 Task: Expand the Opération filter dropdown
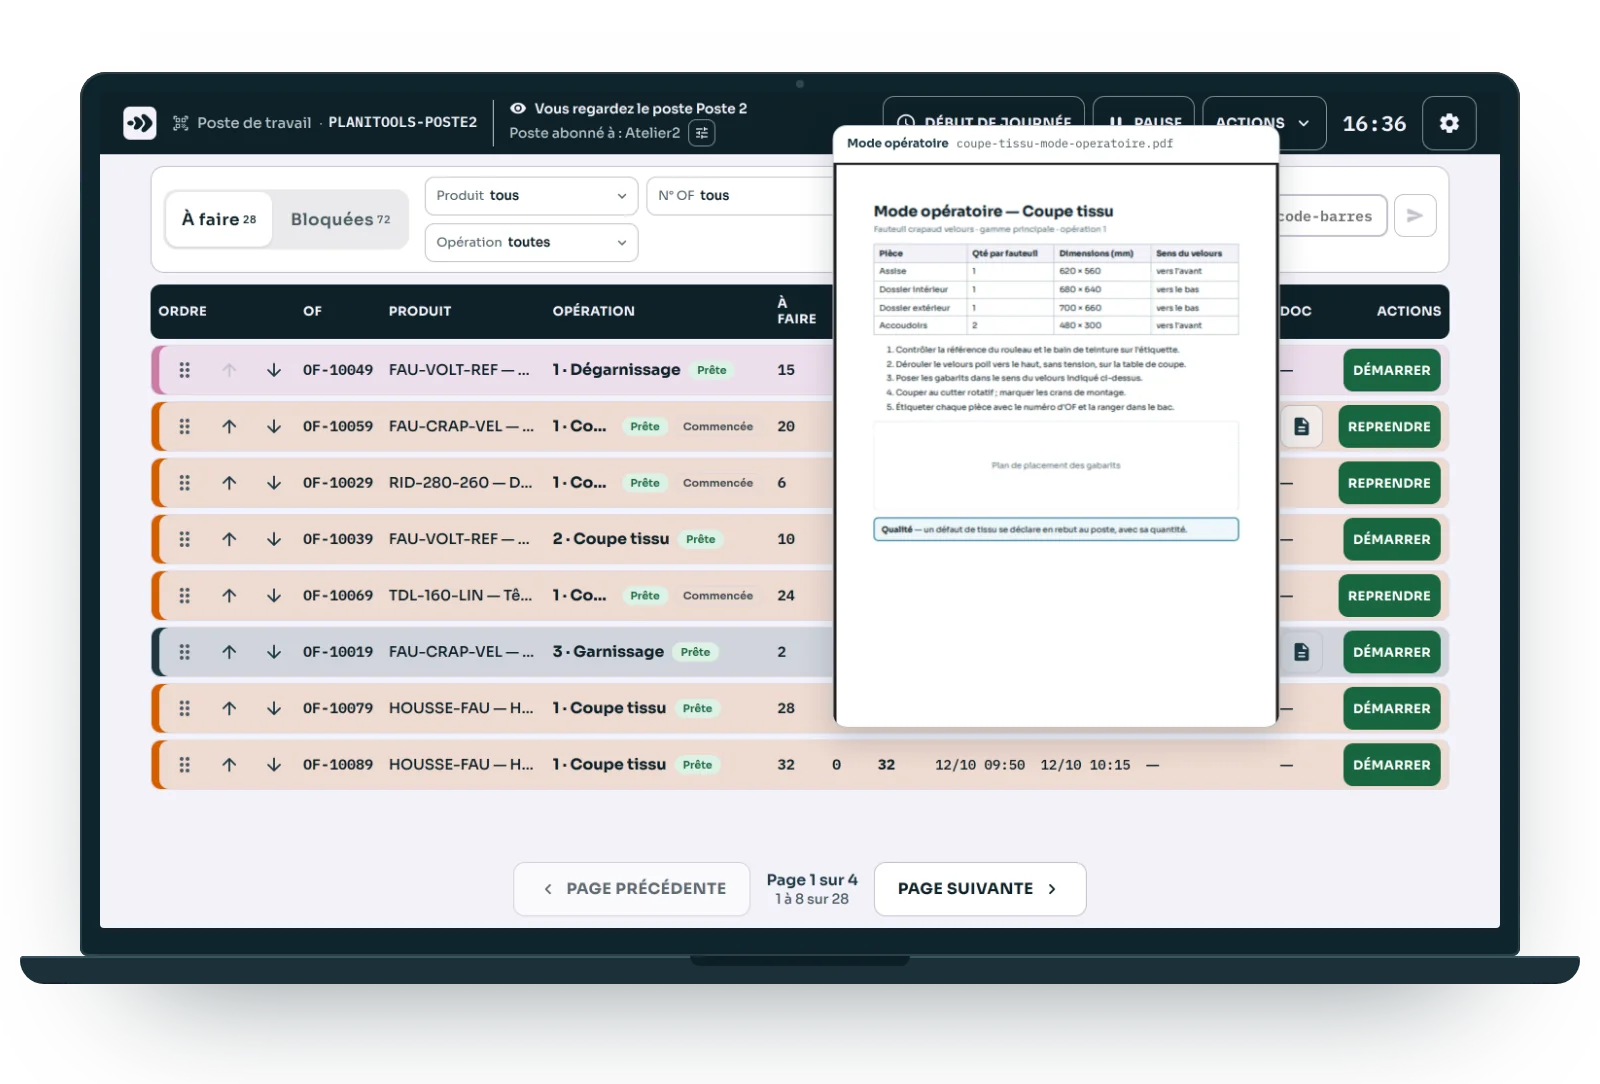531,243
